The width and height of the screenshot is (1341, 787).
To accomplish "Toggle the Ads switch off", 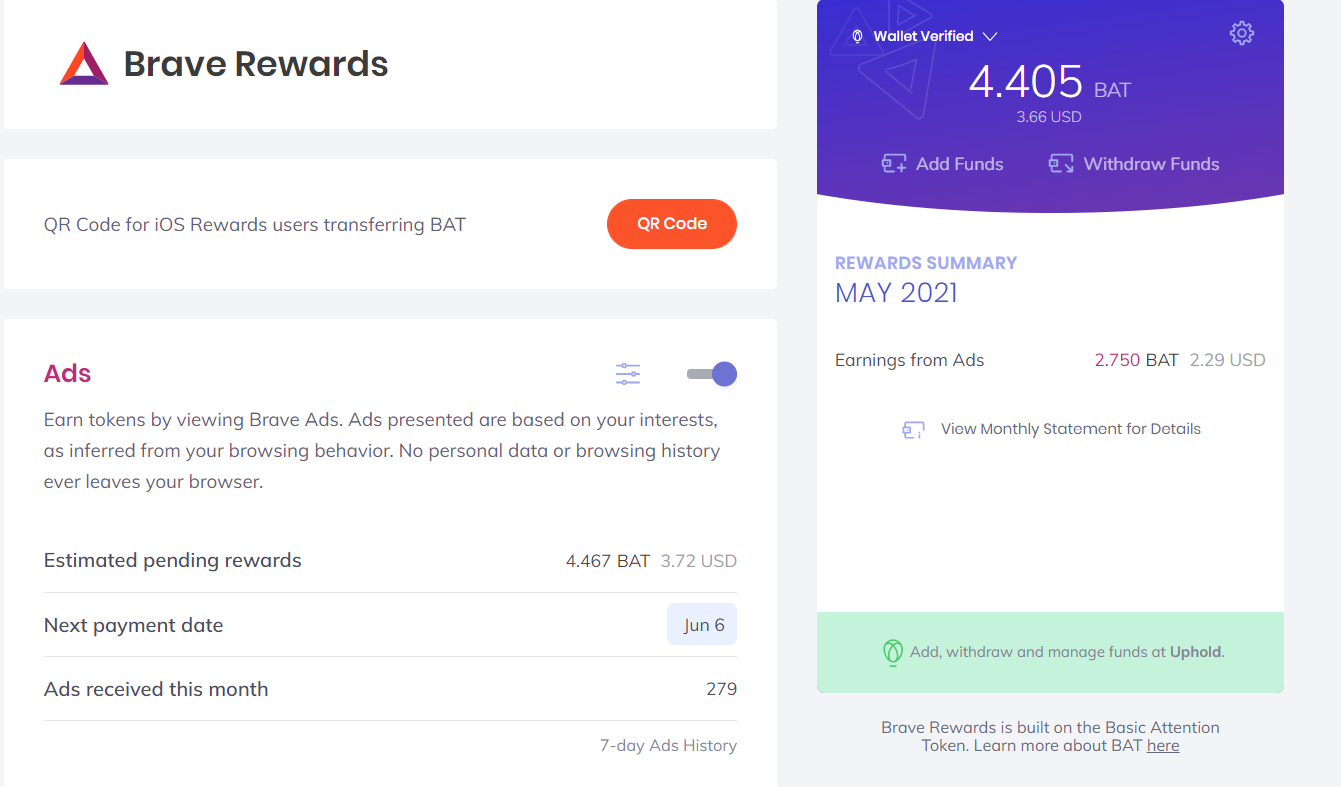I will [712, 374].
